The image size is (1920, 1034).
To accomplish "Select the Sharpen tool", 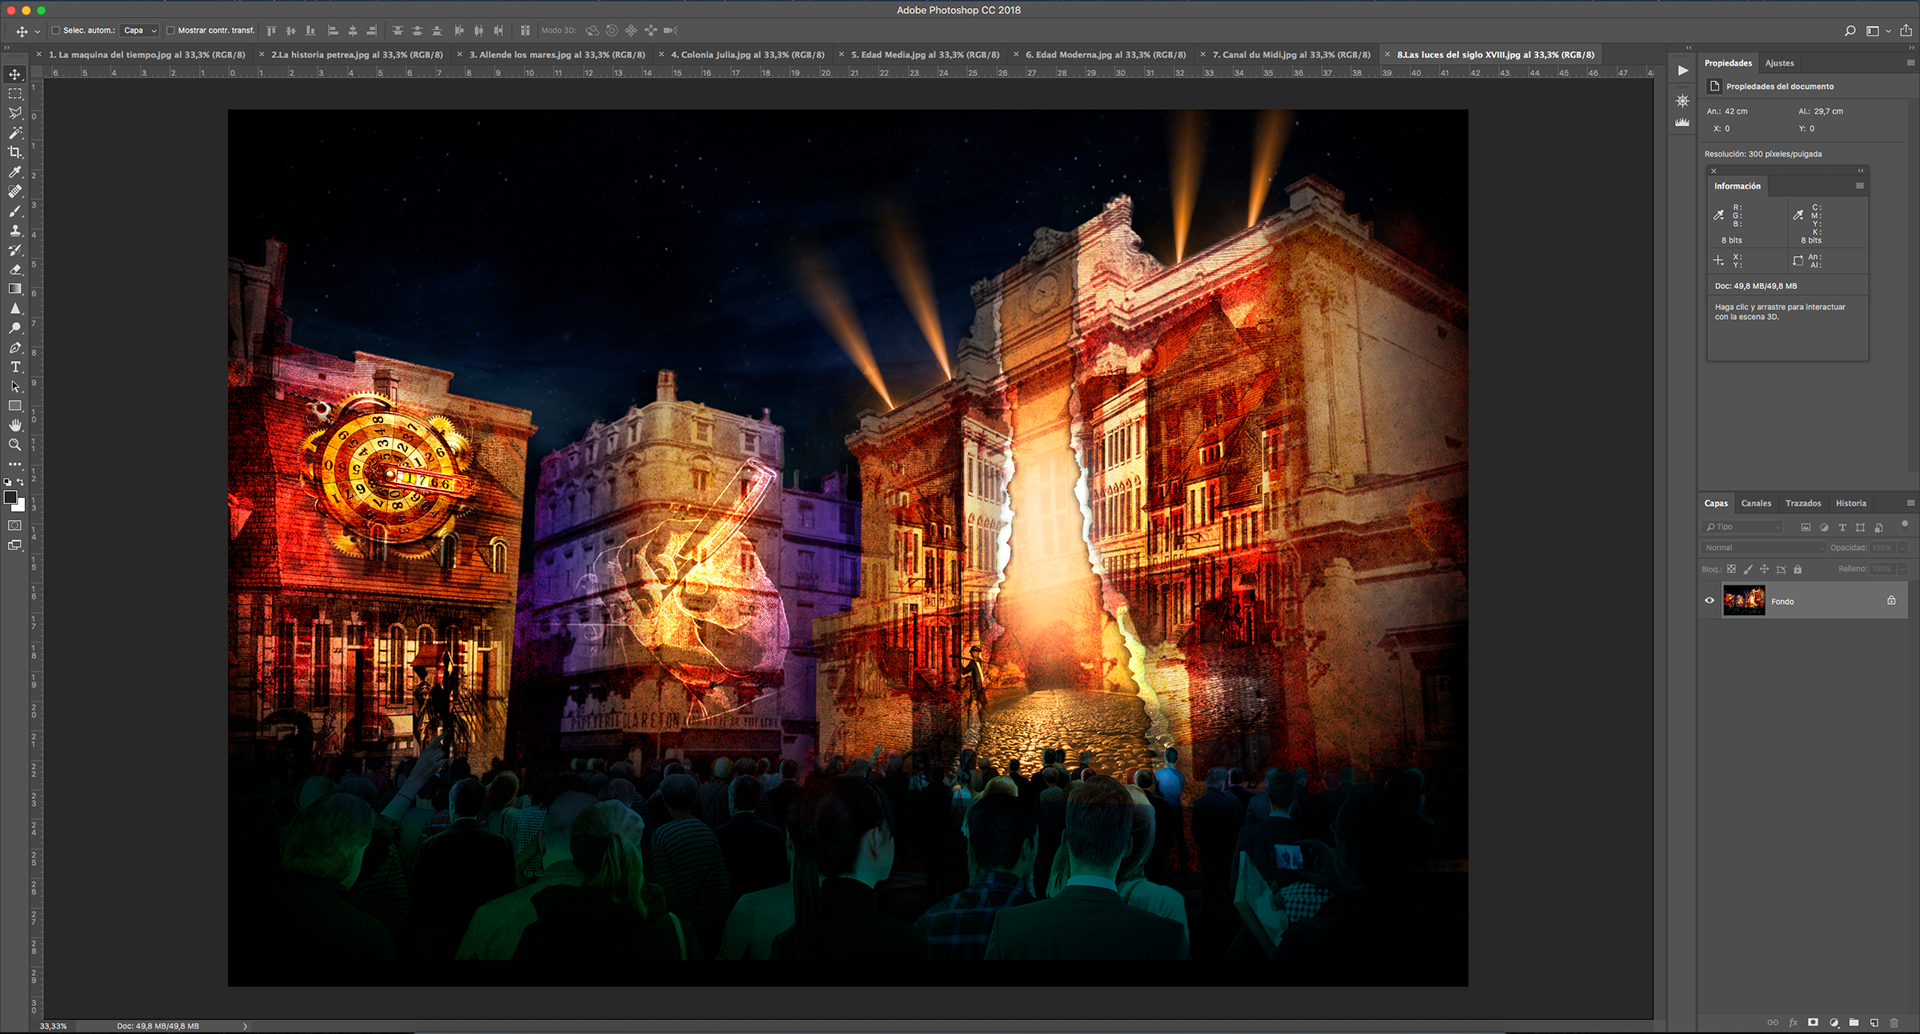I will 15,309.
